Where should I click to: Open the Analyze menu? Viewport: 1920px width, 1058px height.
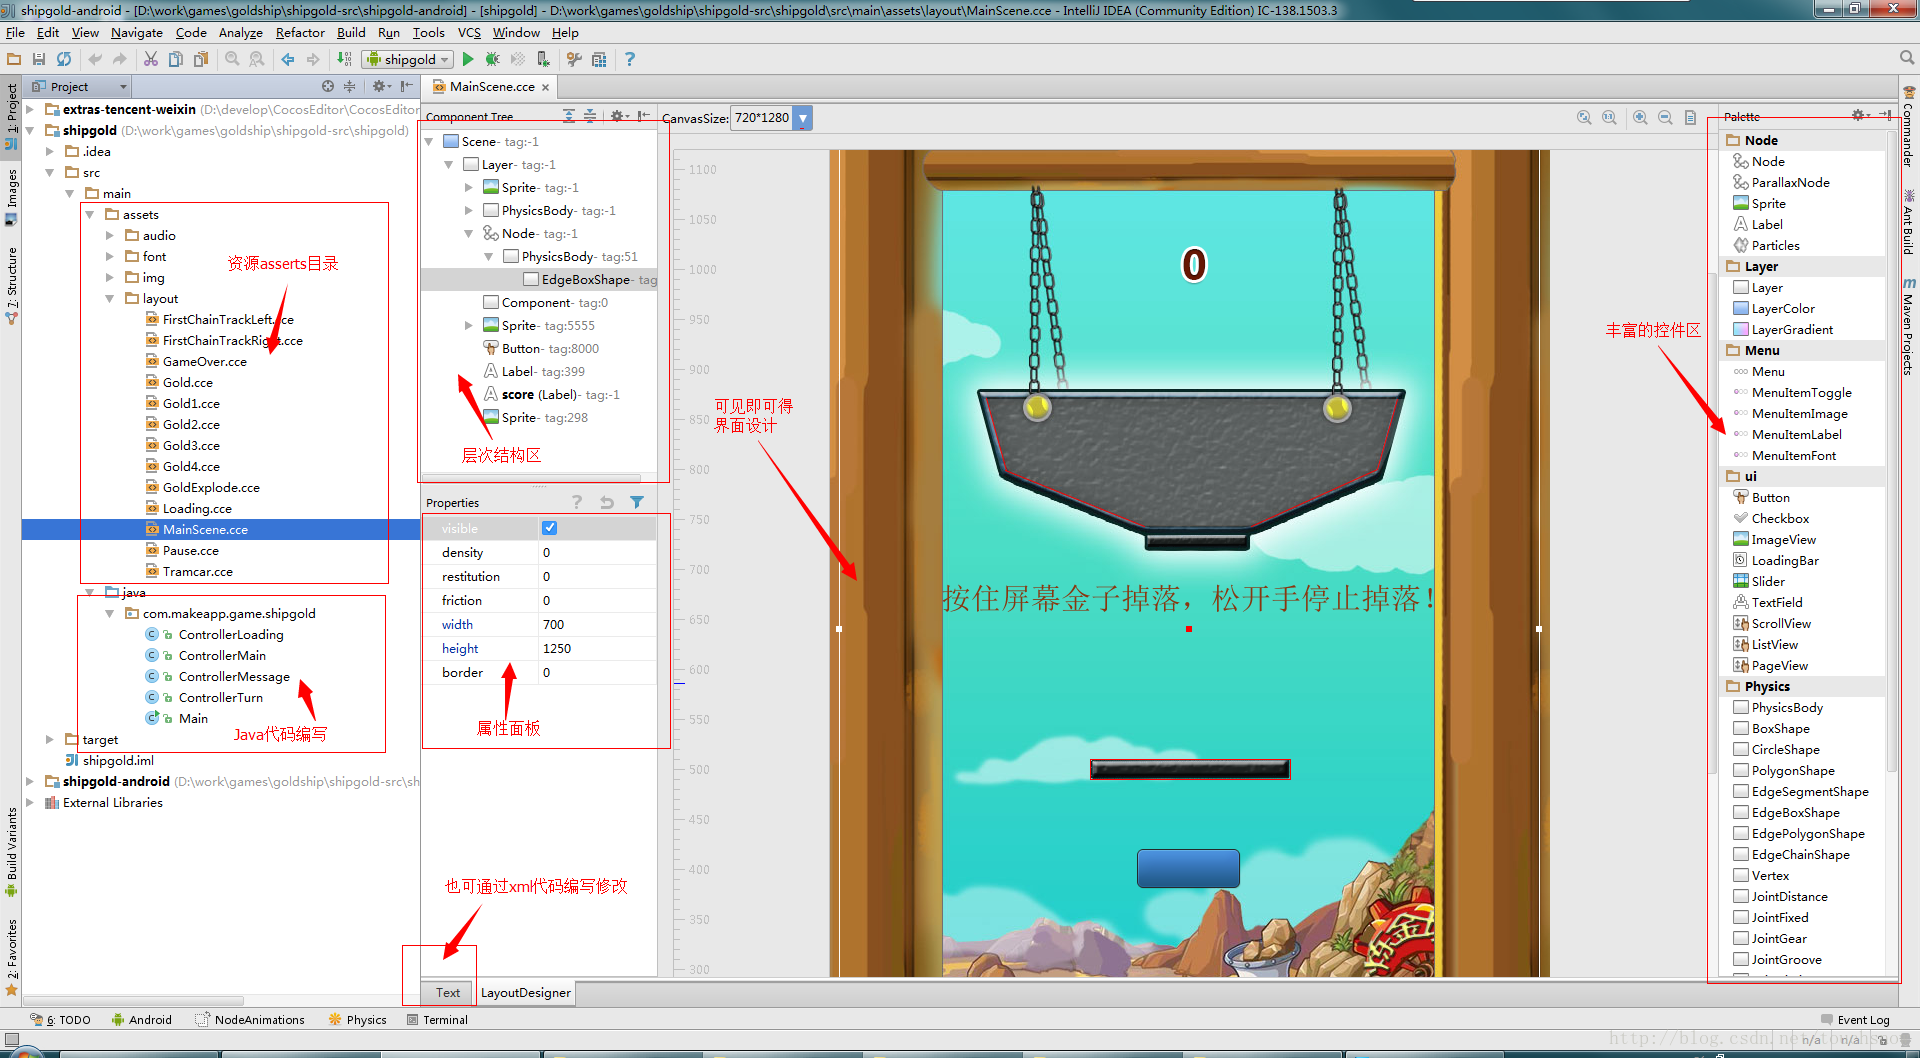tap(240, 32)
